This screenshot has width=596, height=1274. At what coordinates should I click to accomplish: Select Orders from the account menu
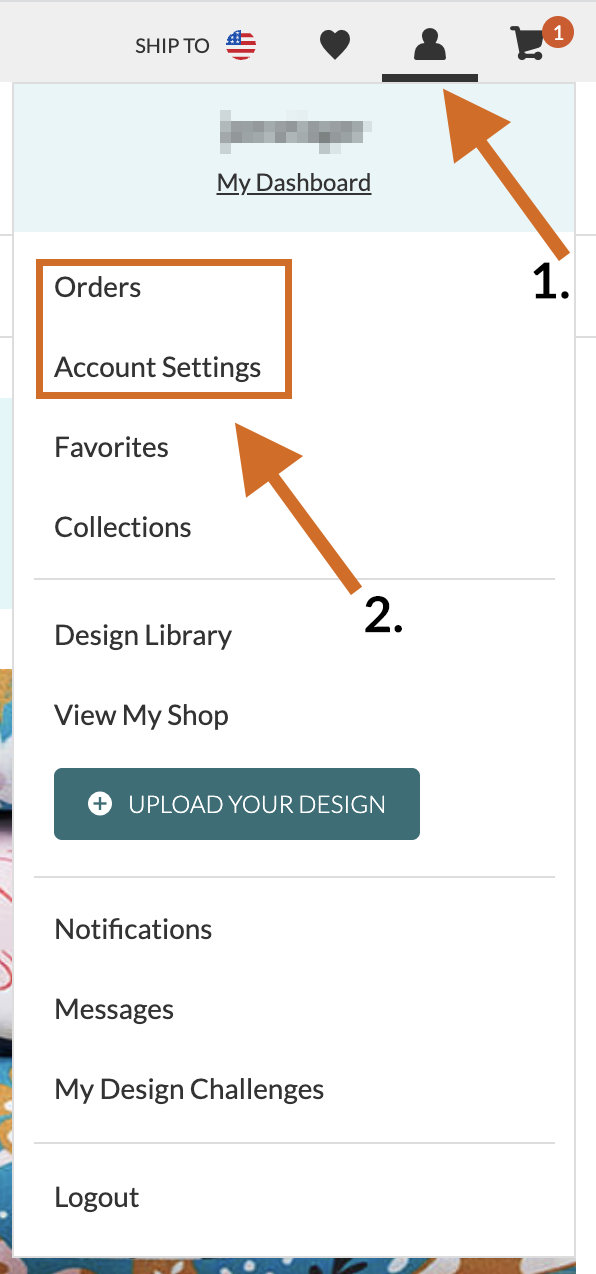click(97, 287)
